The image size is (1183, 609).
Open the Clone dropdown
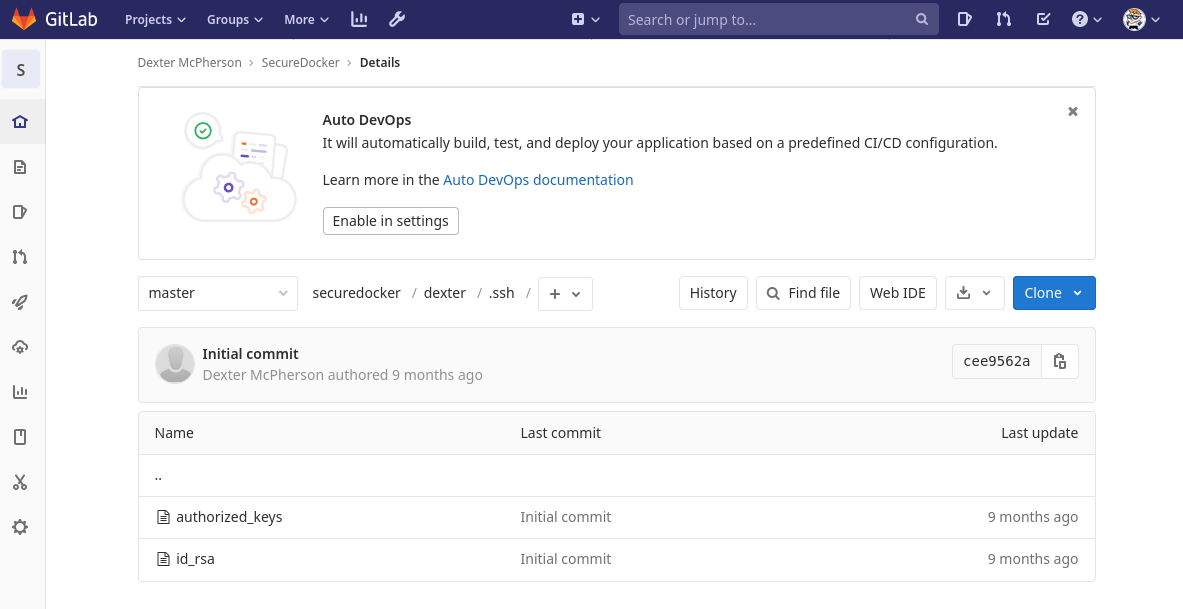click(x=1053, y=293)
